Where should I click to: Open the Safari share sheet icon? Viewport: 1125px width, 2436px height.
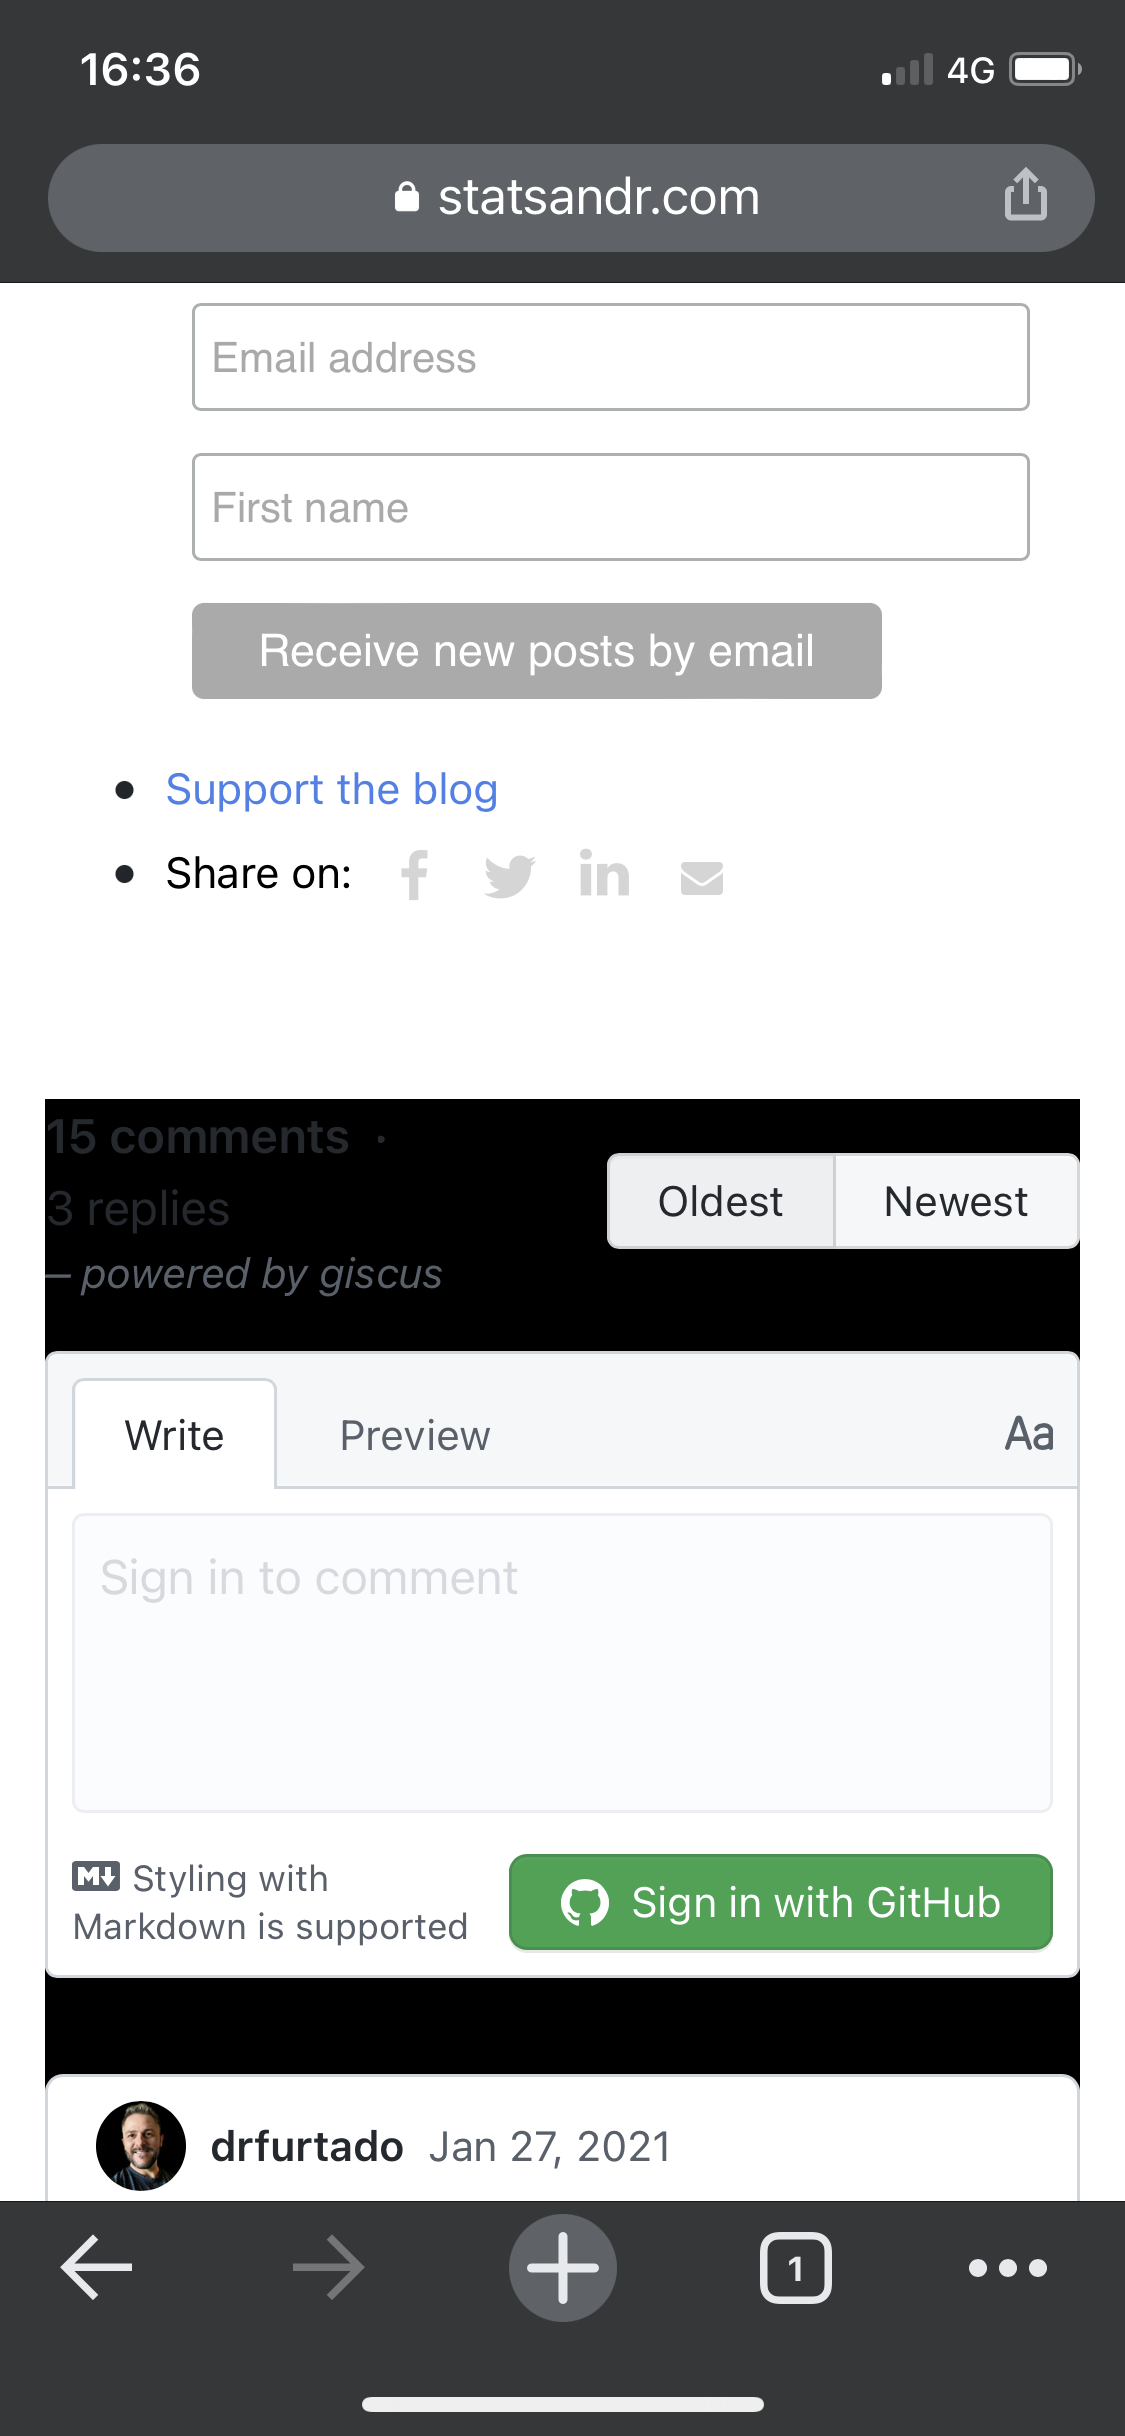pyautogui.click(x=1026, y=196)
